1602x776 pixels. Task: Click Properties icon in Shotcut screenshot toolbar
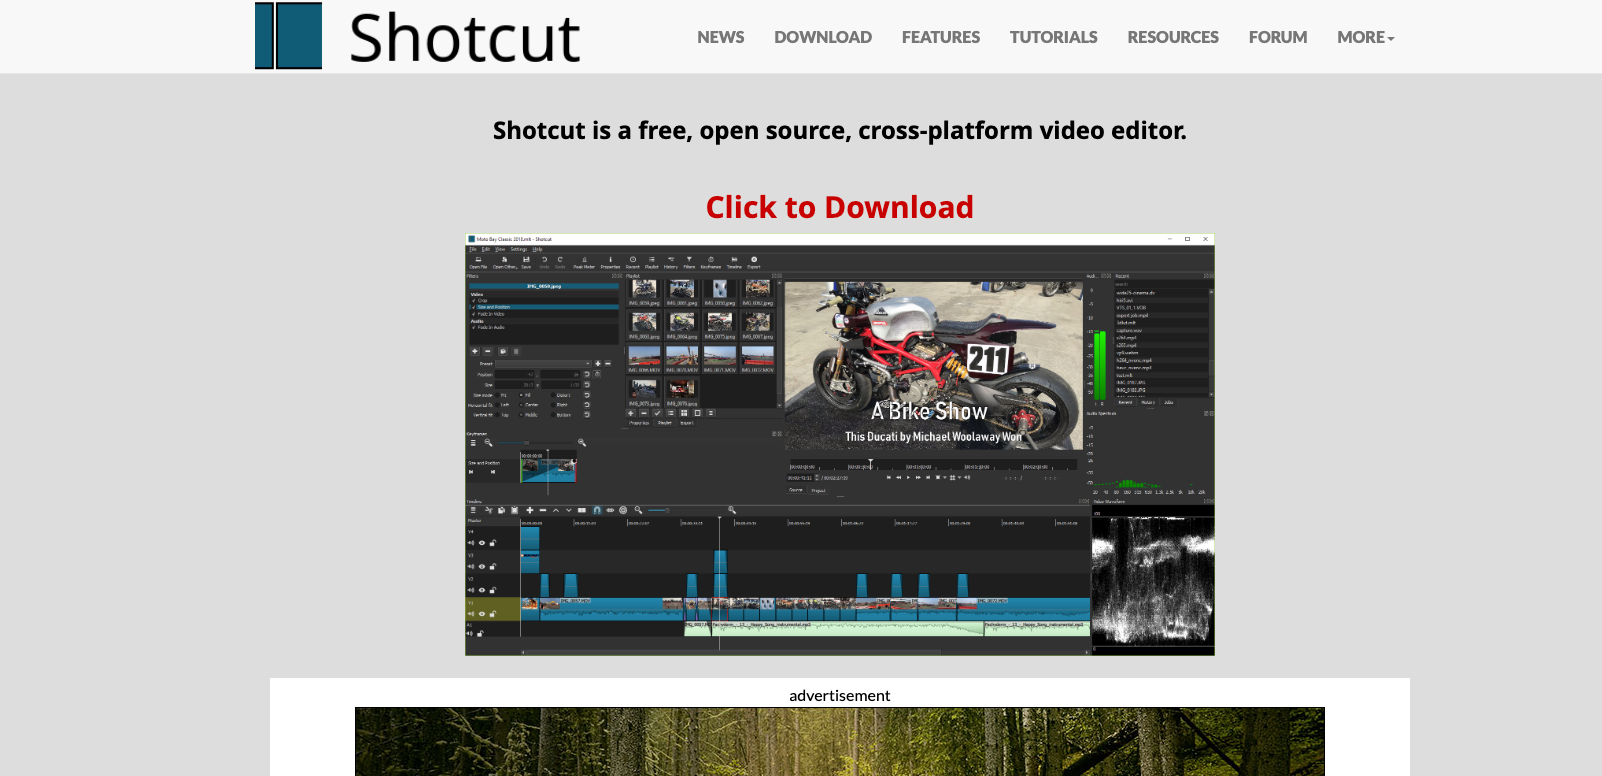click(610, 262)
